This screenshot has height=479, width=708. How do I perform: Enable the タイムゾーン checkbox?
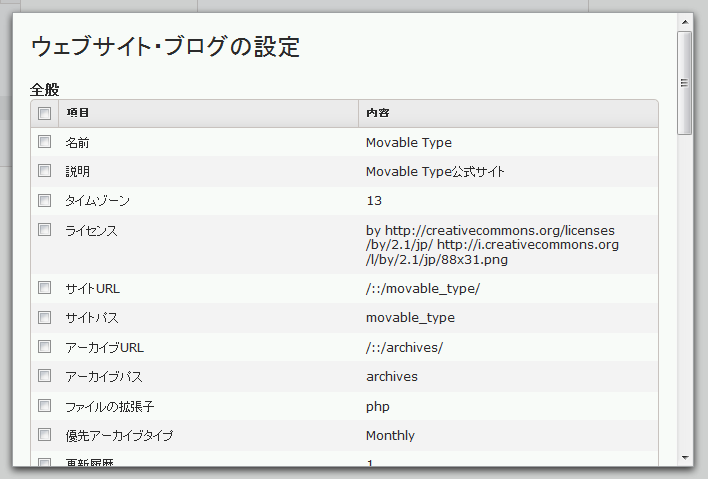(x=44, y=200)
